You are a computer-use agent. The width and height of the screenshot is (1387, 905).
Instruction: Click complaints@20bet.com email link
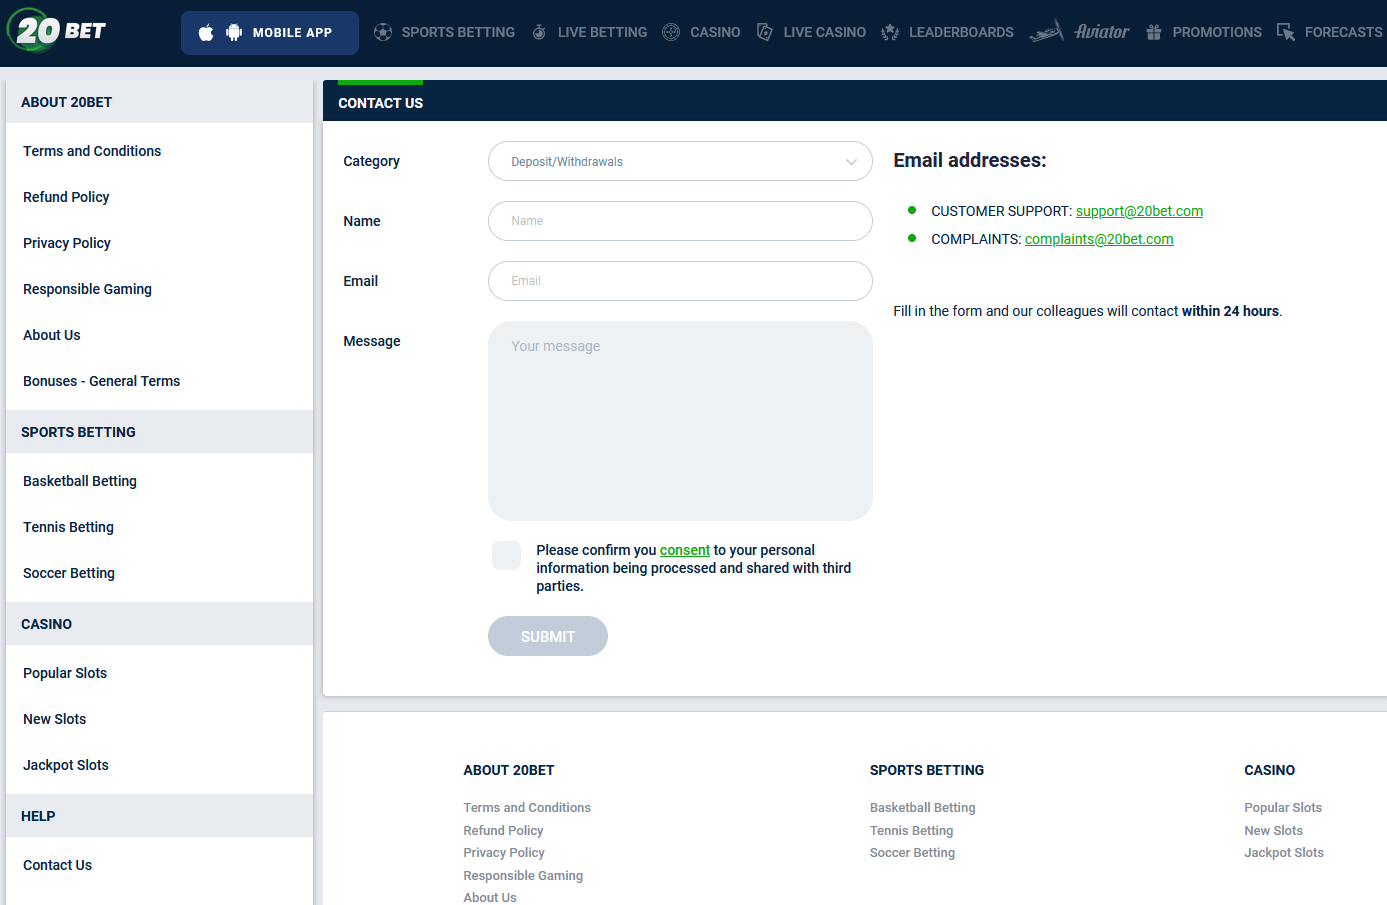(x=1099, y=239)
